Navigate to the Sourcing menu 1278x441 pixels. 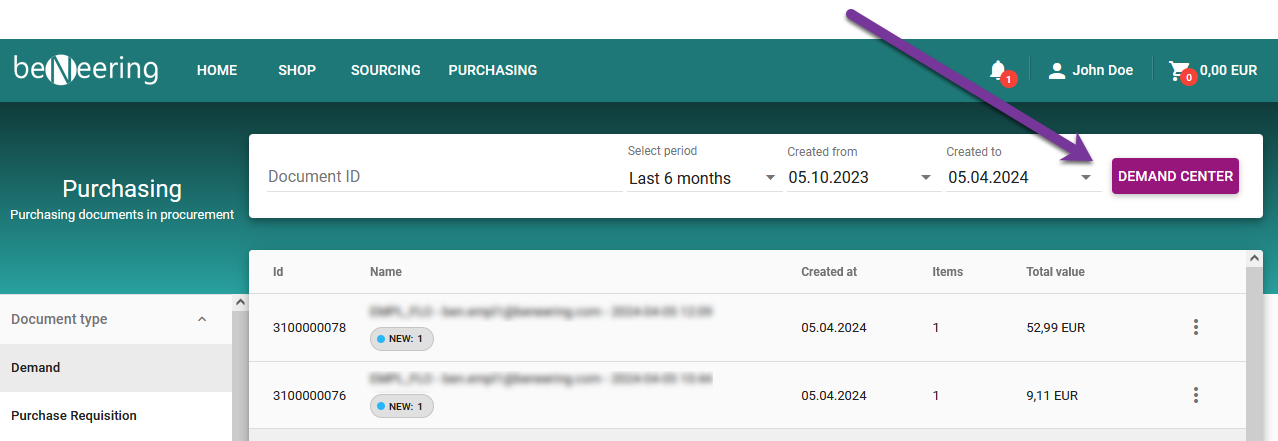click(x=385, y=71)
